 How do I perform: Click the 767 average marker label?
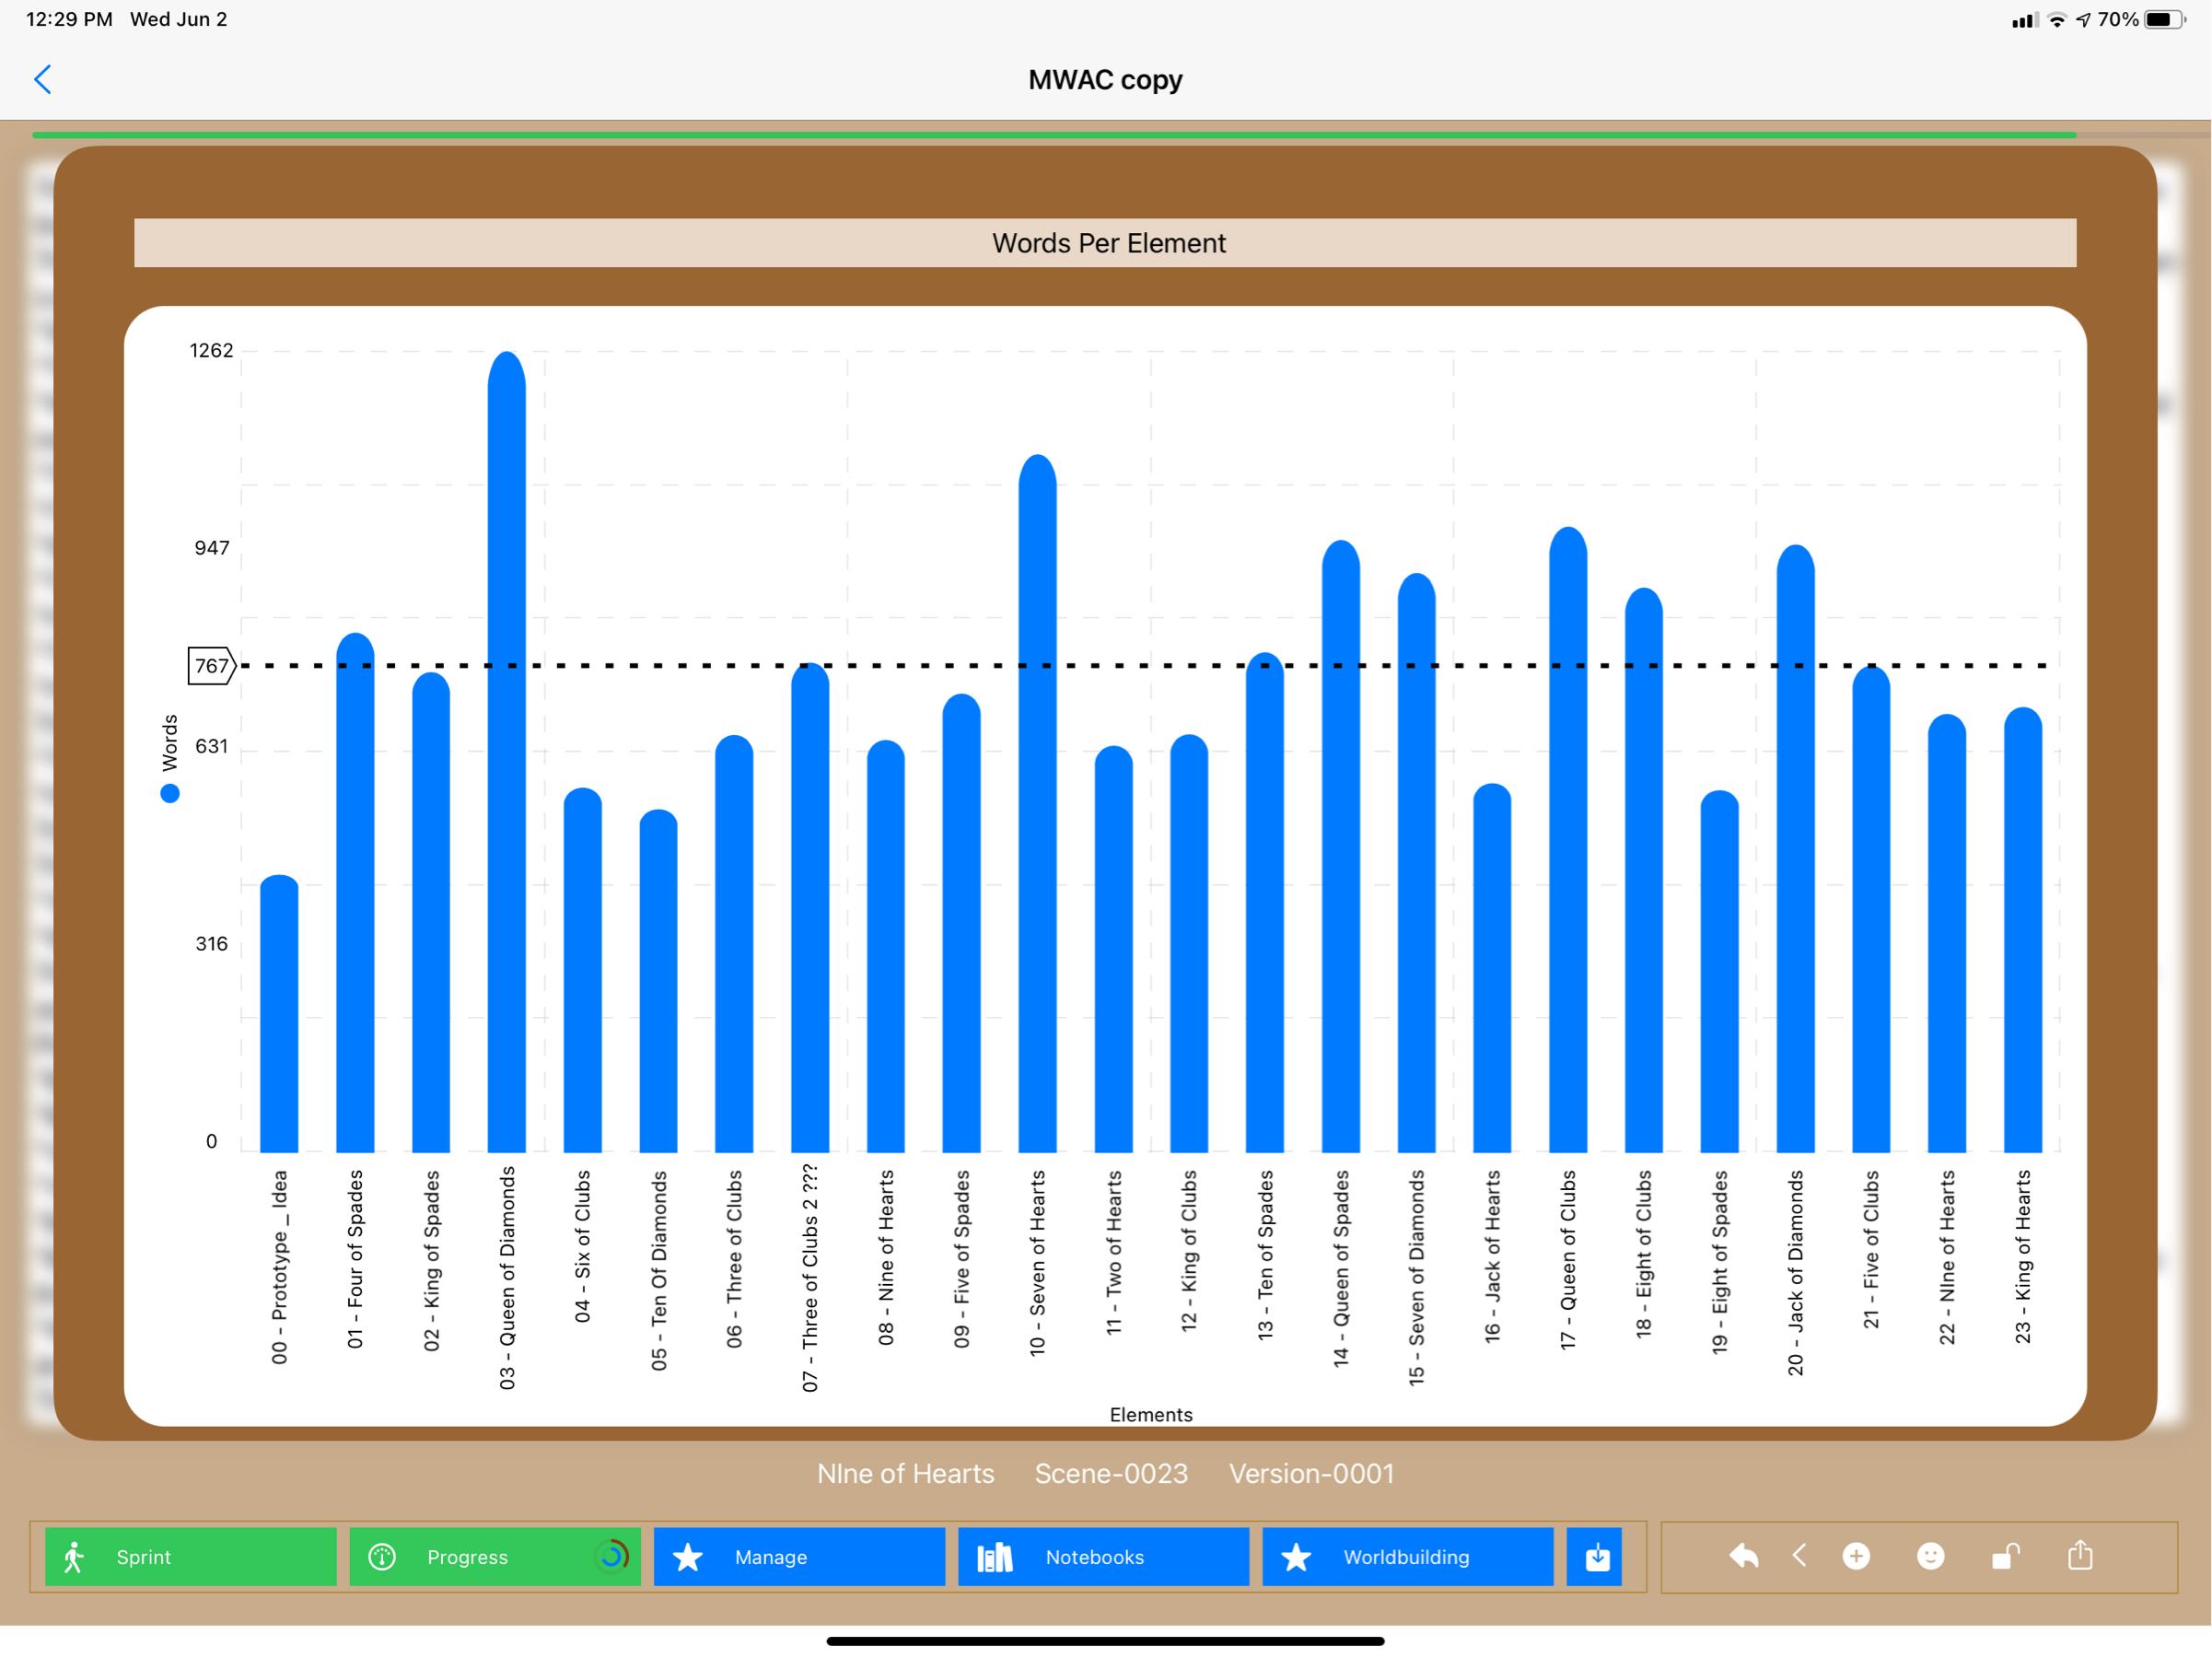[x=211, y=666]
